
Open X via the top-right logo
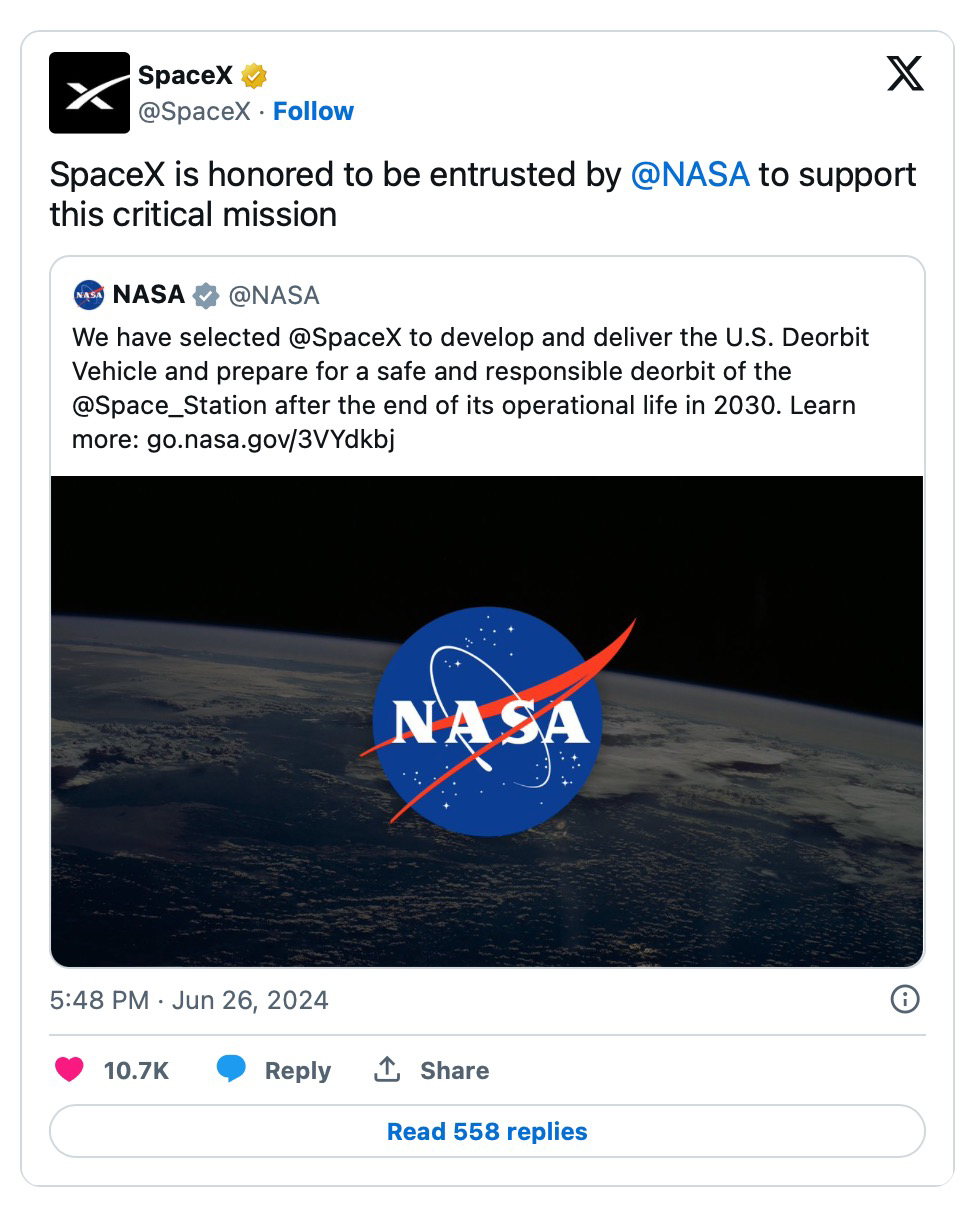[x=905, y=74]
